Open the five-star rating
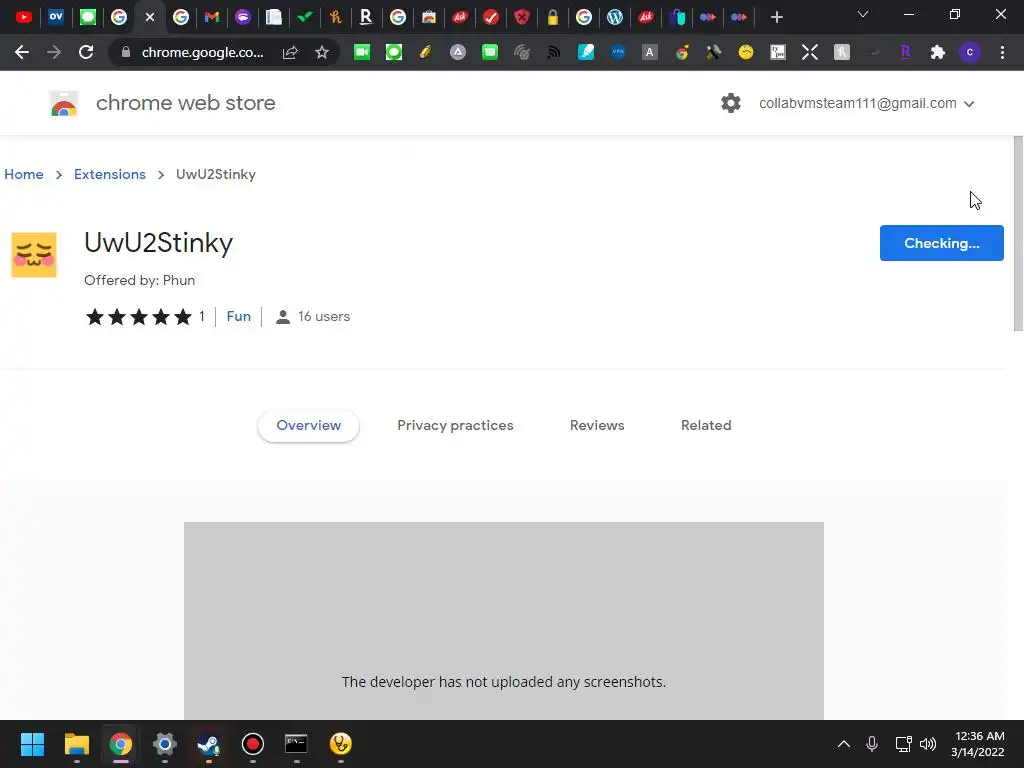The width and height of the screenshot is (1024, 768). (138, 317)
